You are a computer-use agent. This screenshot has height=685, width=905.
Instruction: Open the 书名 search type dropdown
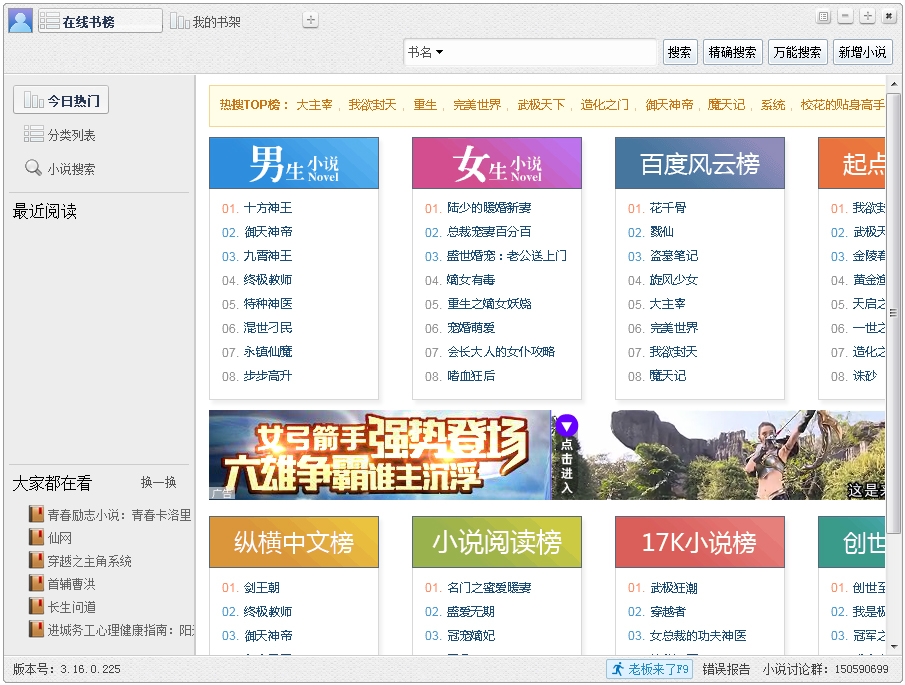pos(426,52)
